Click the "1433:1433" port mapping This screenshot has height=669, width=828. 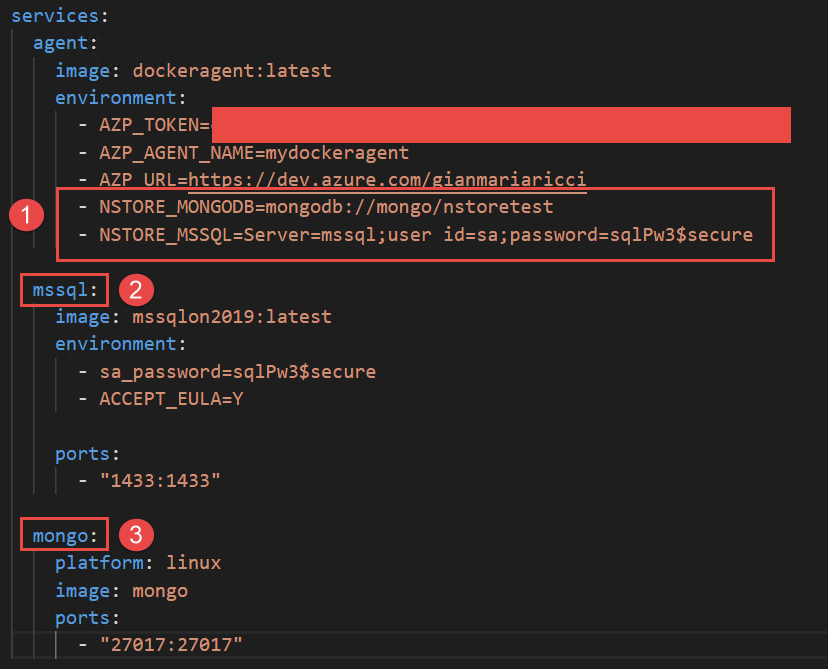coord(159,481)
